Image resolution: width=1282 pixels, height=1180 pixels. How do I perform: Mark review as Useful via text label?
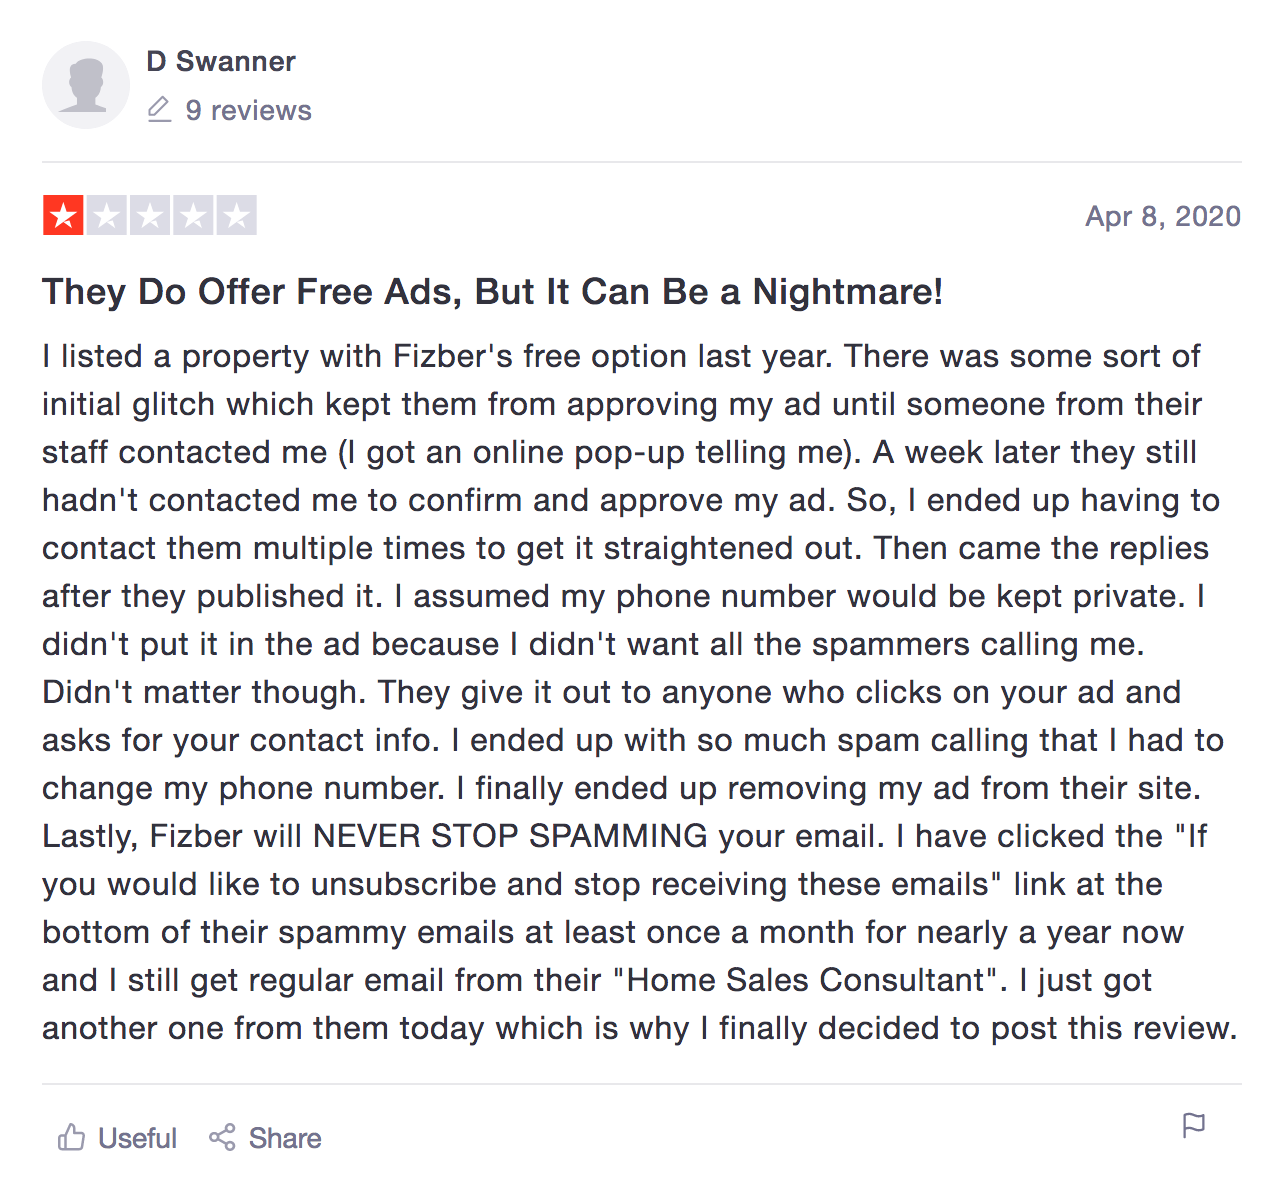(137, 1138)
